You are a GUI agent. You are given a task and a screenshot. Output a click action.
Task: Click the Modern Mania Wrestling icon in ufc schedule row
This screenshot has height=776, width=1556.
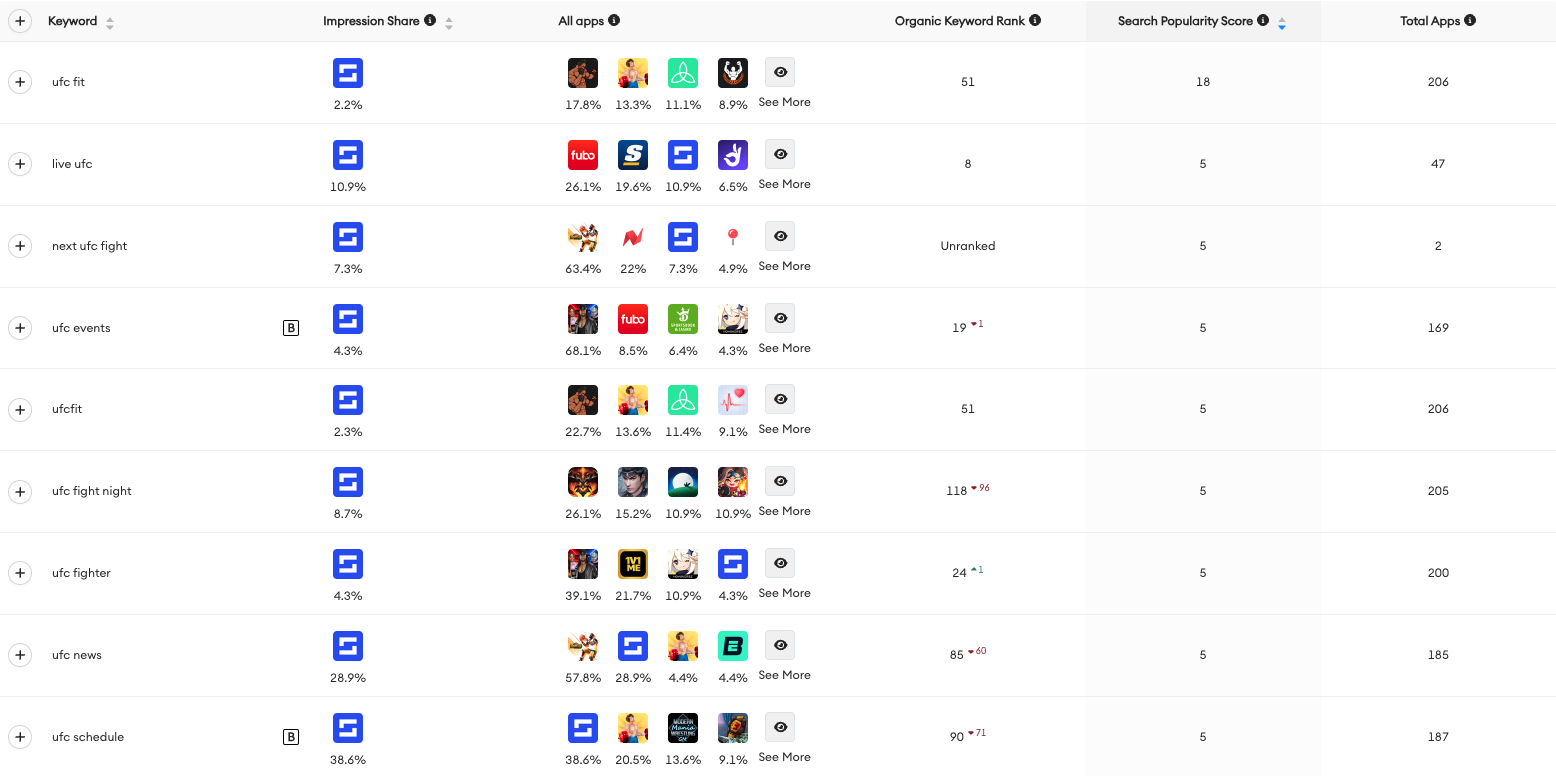[683, 728]
